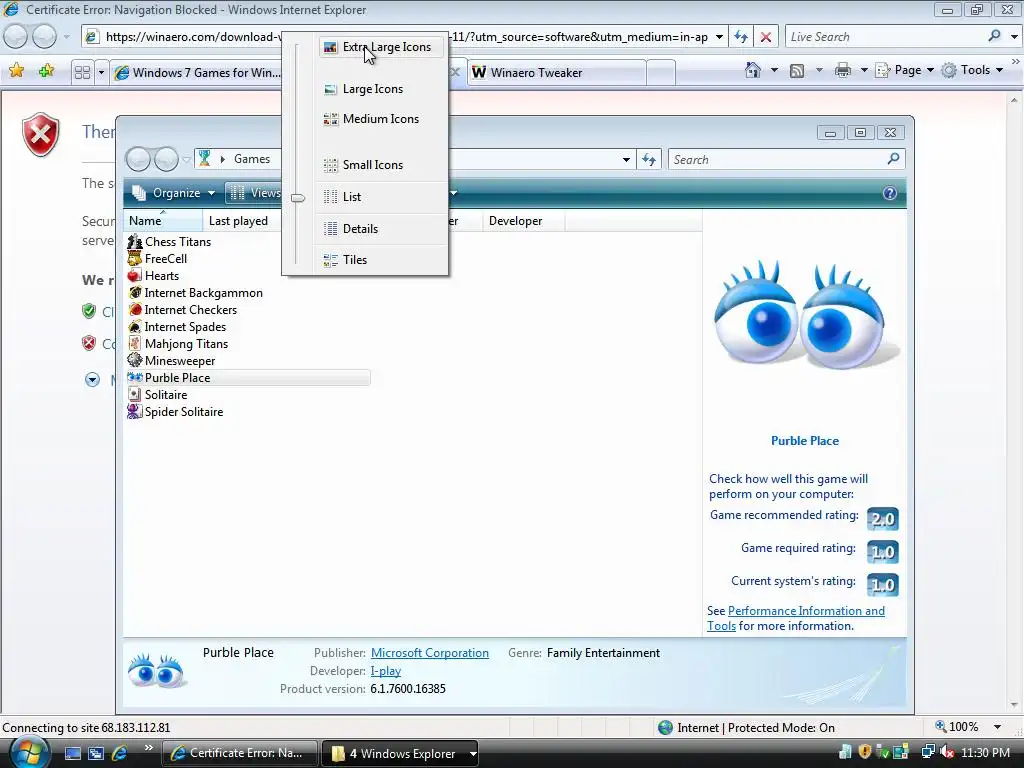Sort by Developer column header
This screenshot has width=1024, height=768.
point(523,221)
